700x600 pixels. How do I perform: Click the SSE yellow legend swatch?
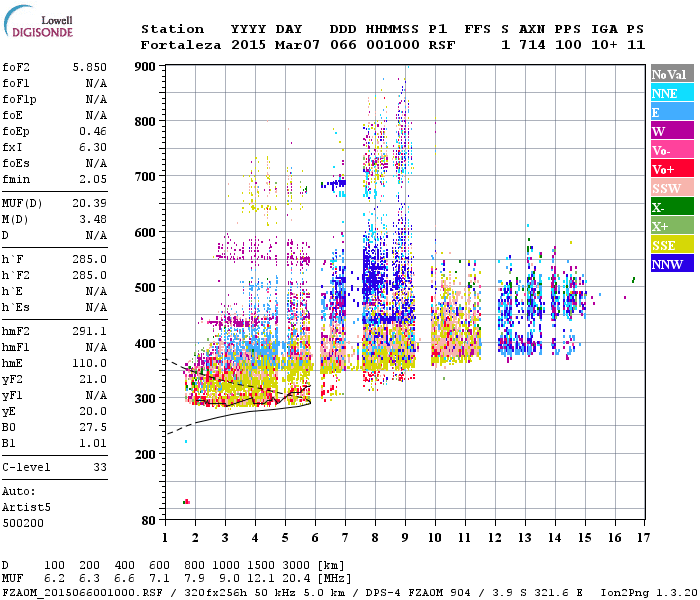click(671, 245)
